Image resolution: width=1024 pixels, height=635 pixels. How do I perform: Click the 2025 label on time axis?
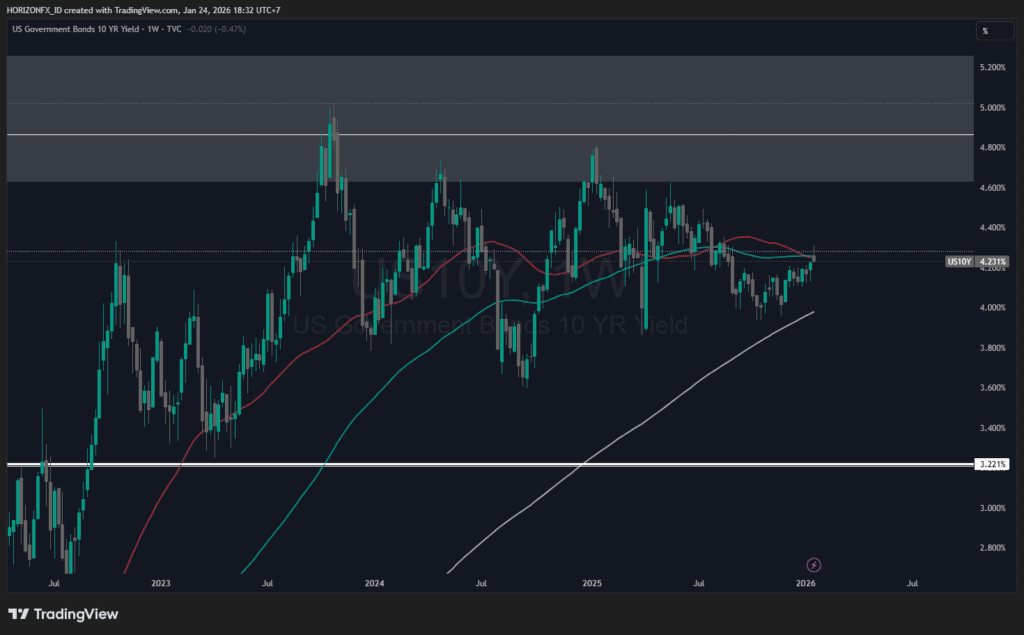click(591, 582)
